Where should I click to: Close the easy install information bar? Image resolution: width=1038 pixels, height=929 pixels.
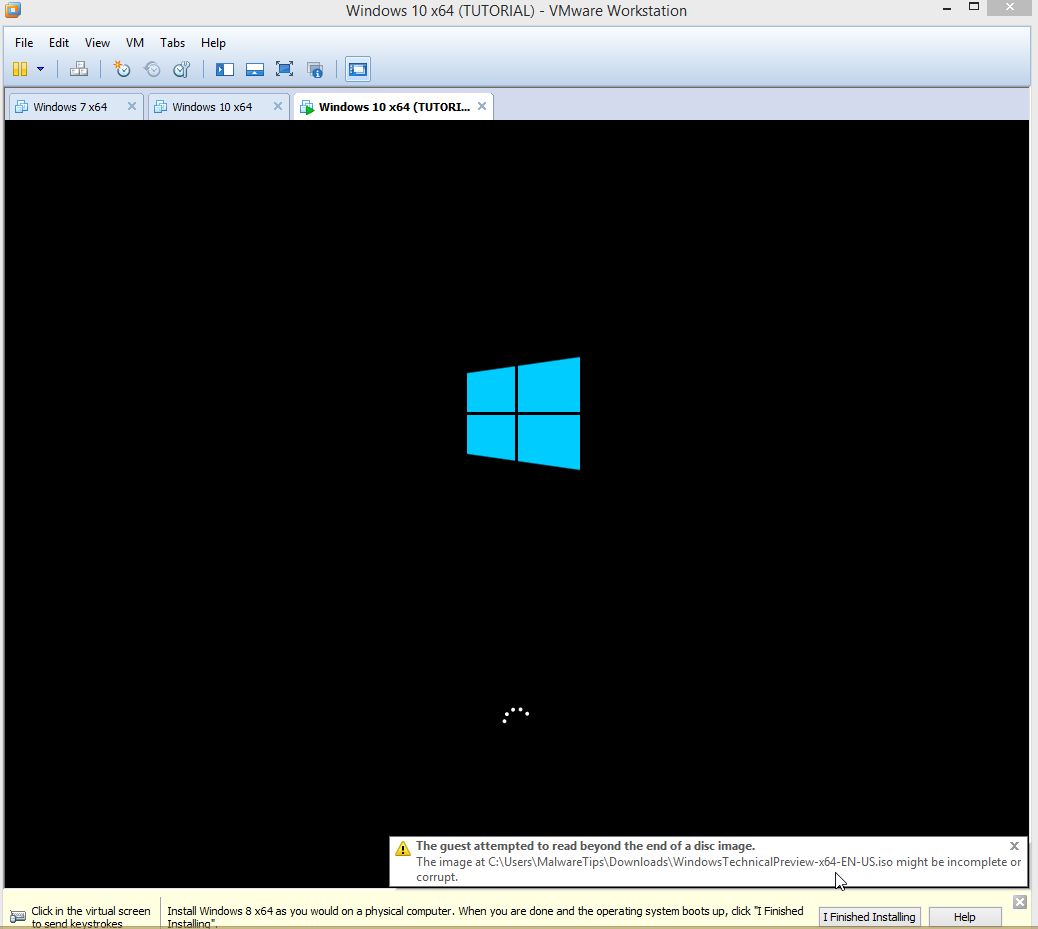pyautogui.click(x=1019, y=902)
